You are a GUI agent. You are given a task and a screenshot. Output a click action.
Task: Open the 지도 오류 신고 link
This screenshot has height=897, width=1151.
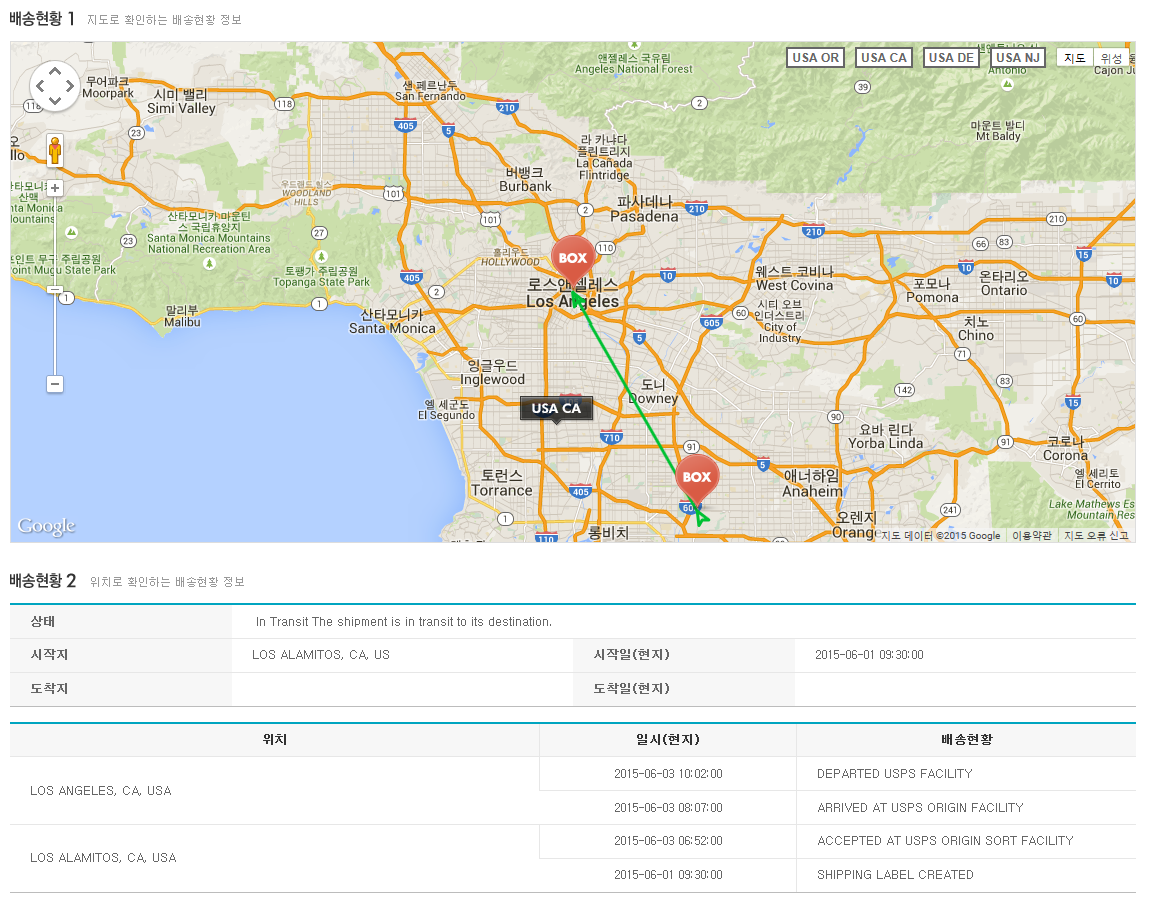point(1096,536)
